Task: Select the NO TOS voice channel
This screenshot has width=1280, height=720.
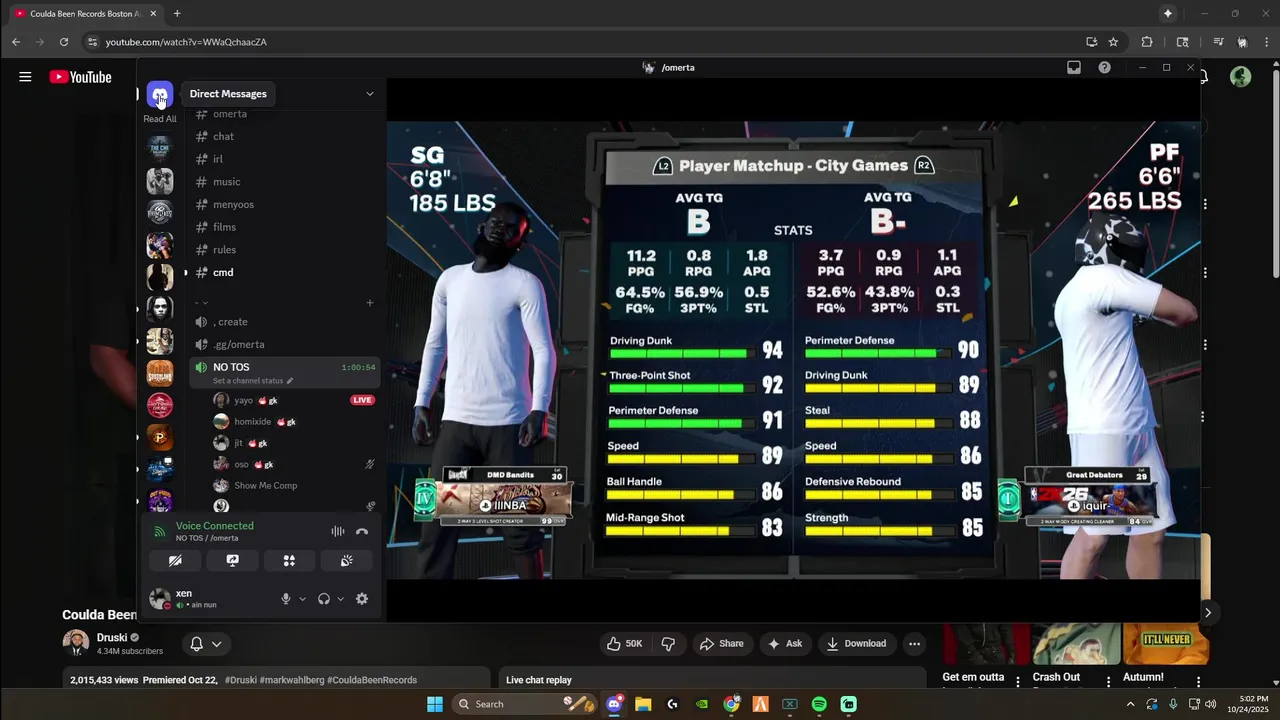Action: (x=285, y=372)
